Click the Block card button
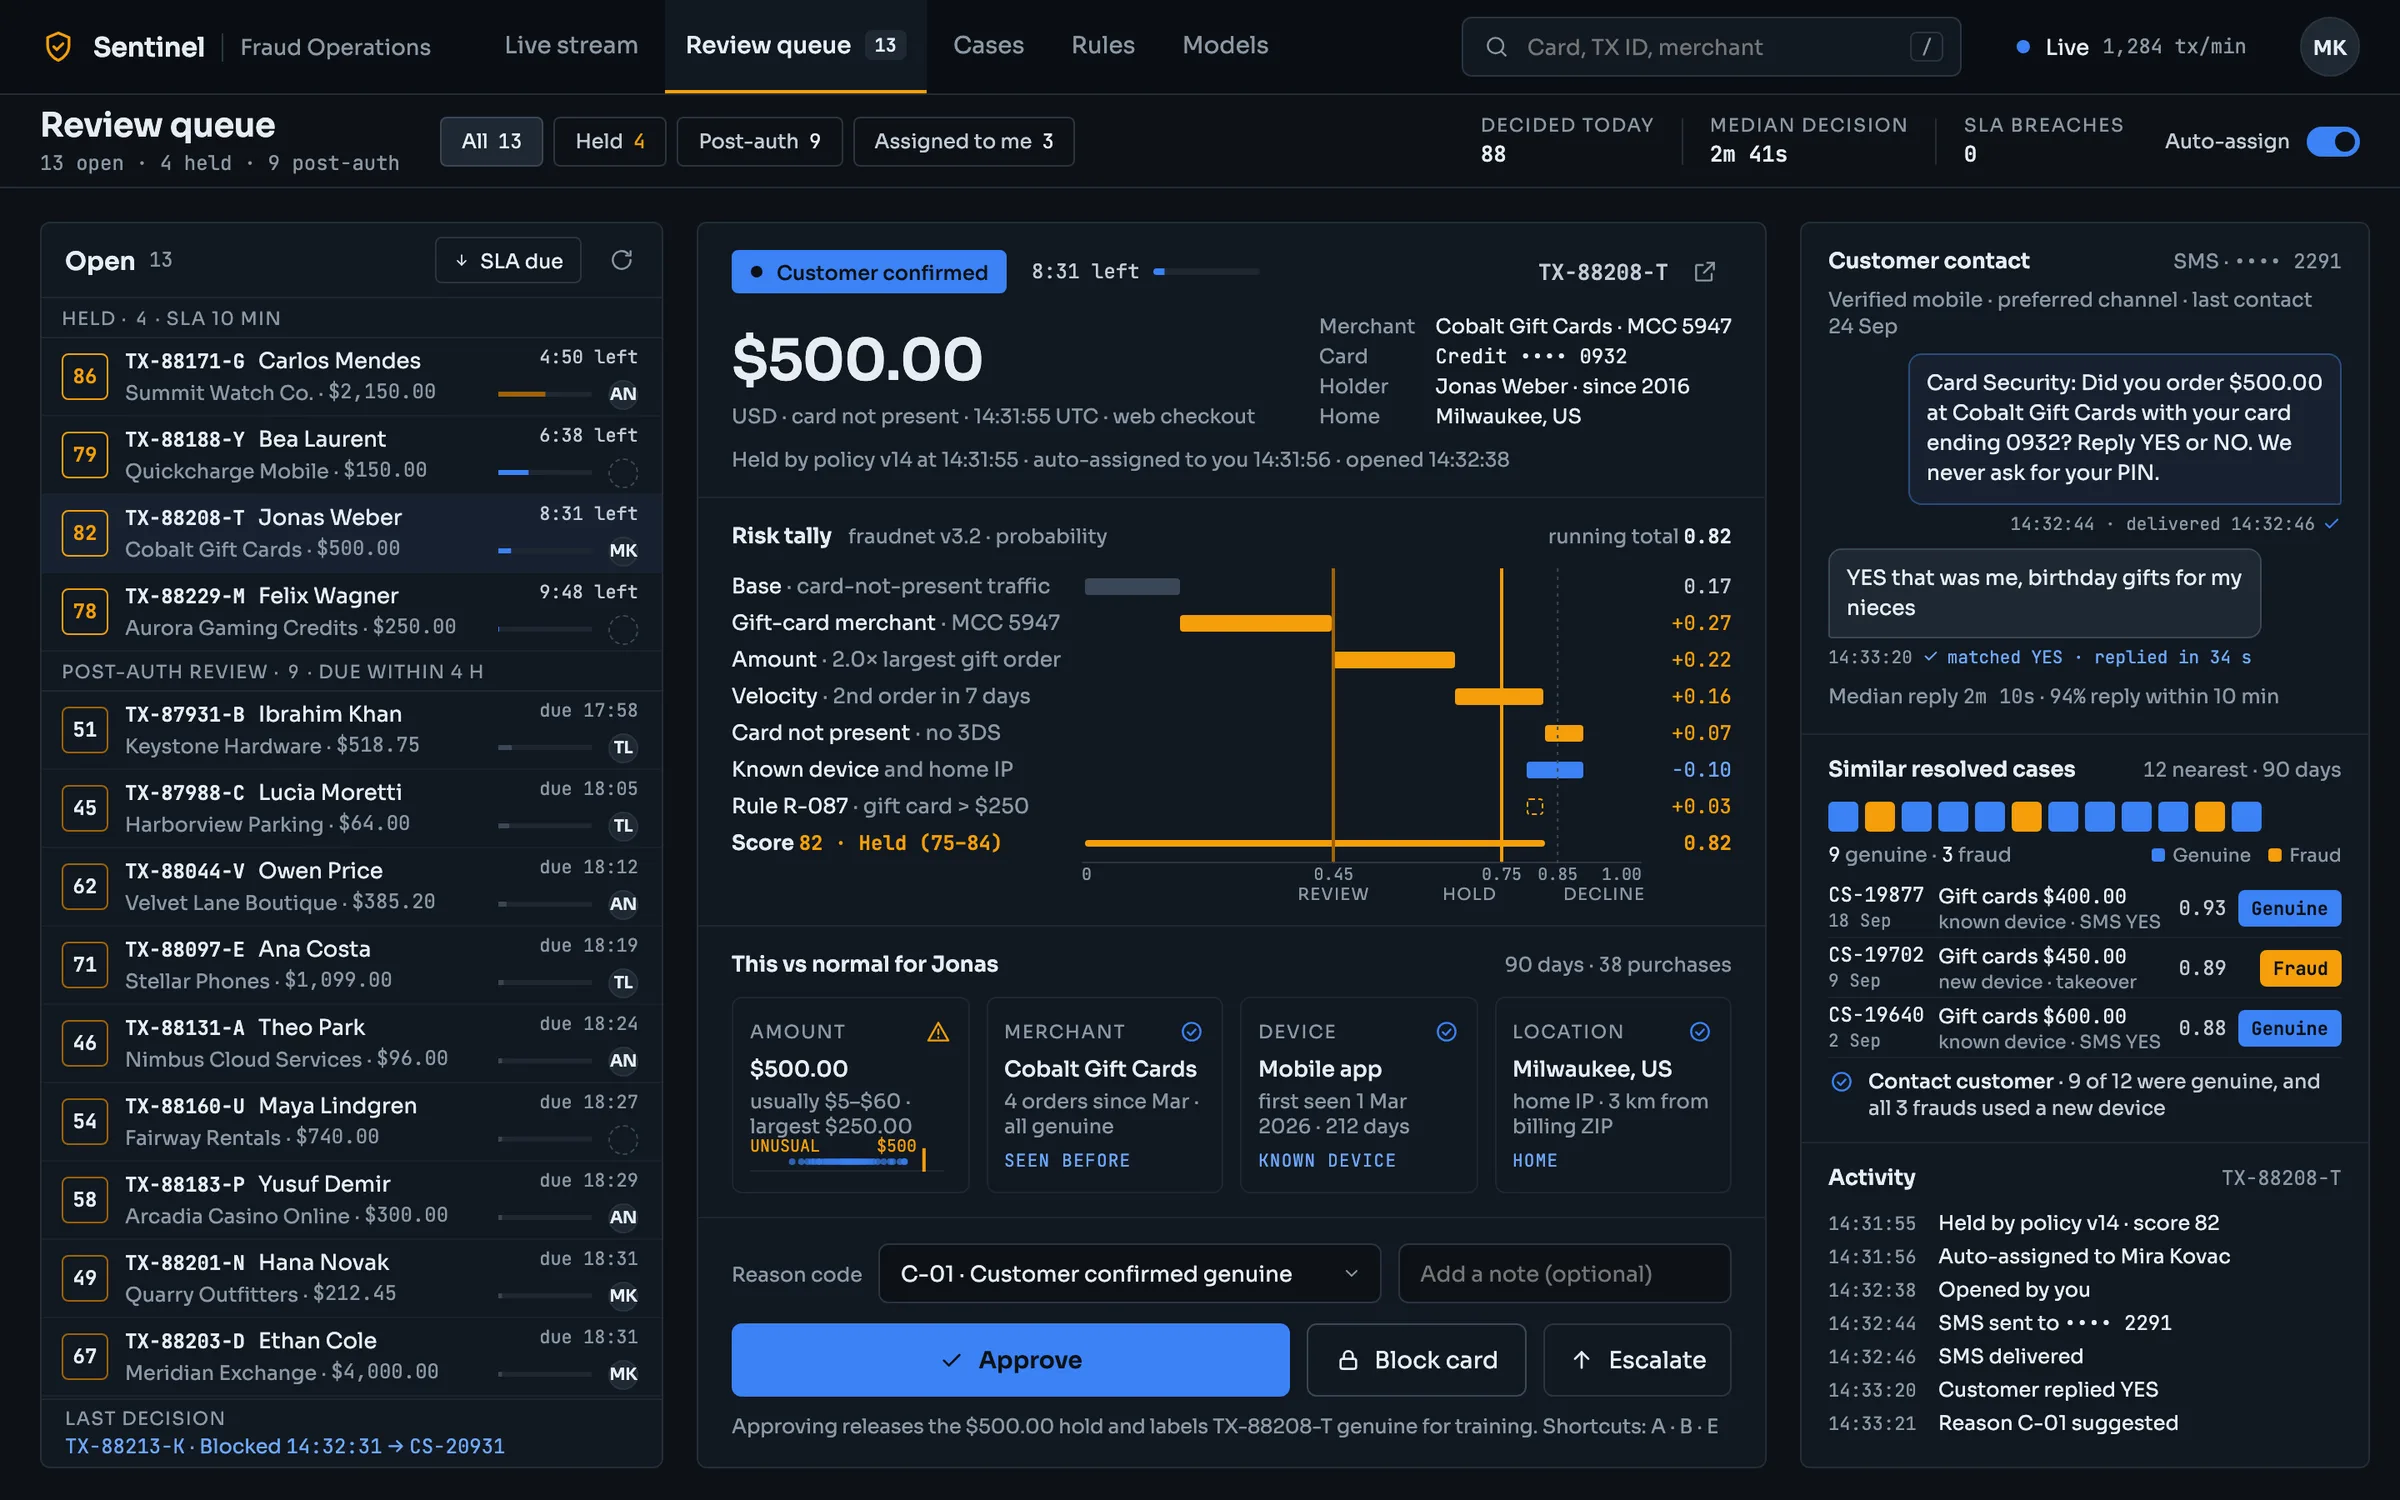This screenshot has width=2400, height=1500. click(x=1416, y=1359)
